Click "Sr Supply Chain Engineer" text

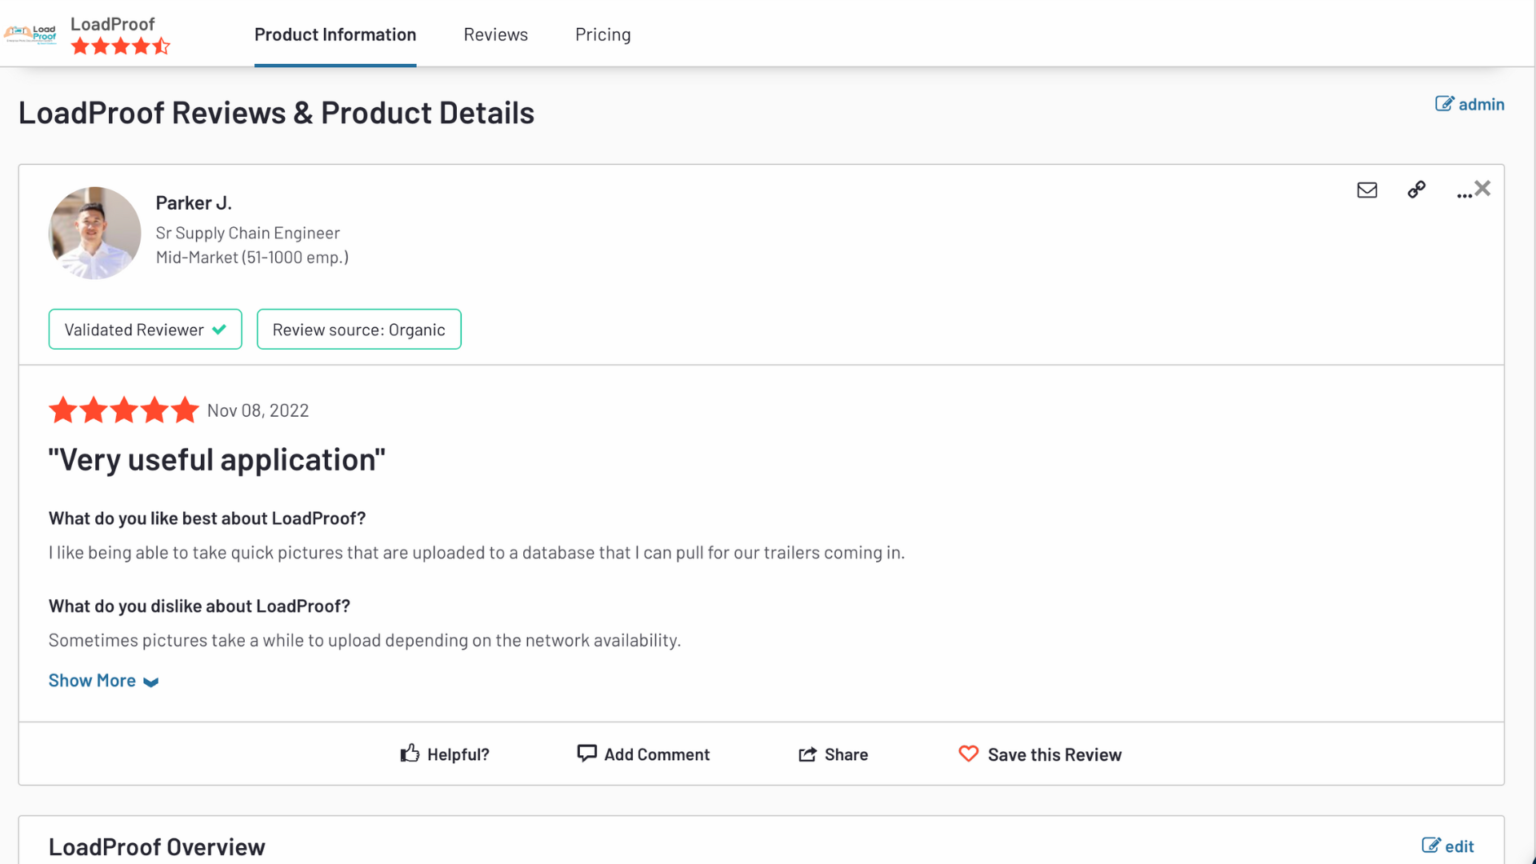click(248, 232)
